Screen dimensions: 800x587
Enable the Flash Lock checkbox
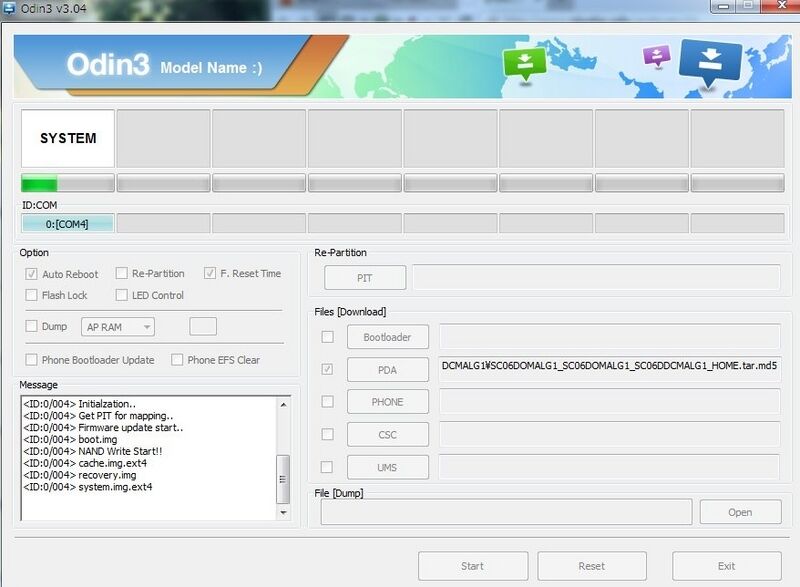point(32,295)
